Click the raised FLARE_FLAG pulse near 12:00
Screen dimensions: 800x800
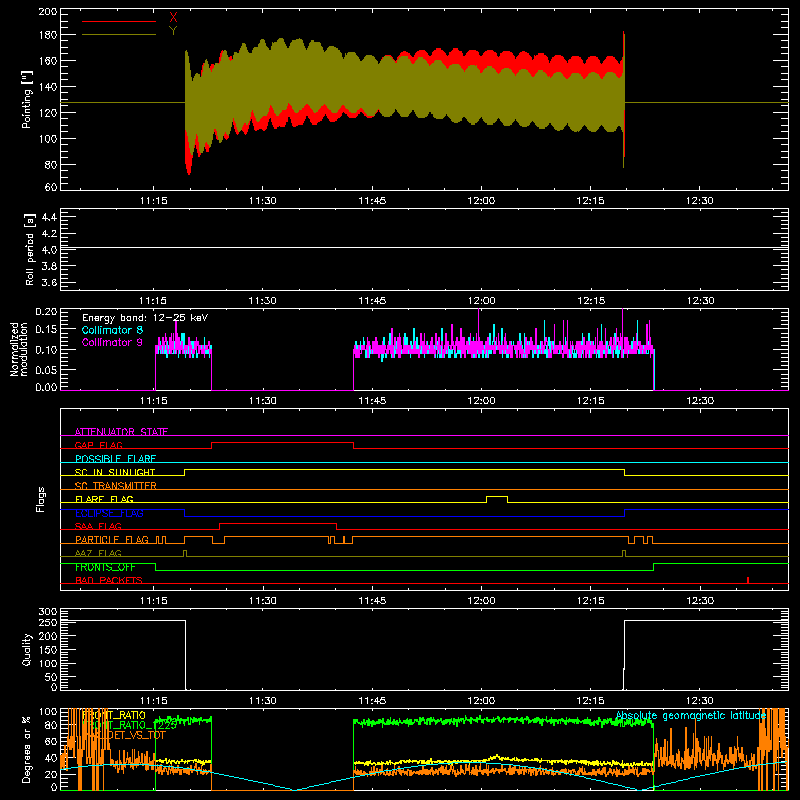[497, 497]
